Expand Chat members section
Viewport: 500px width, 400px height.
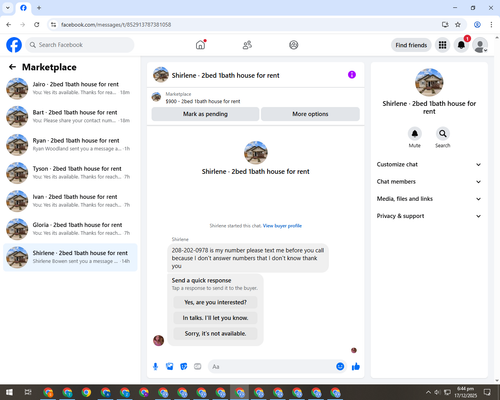point(429,182)
